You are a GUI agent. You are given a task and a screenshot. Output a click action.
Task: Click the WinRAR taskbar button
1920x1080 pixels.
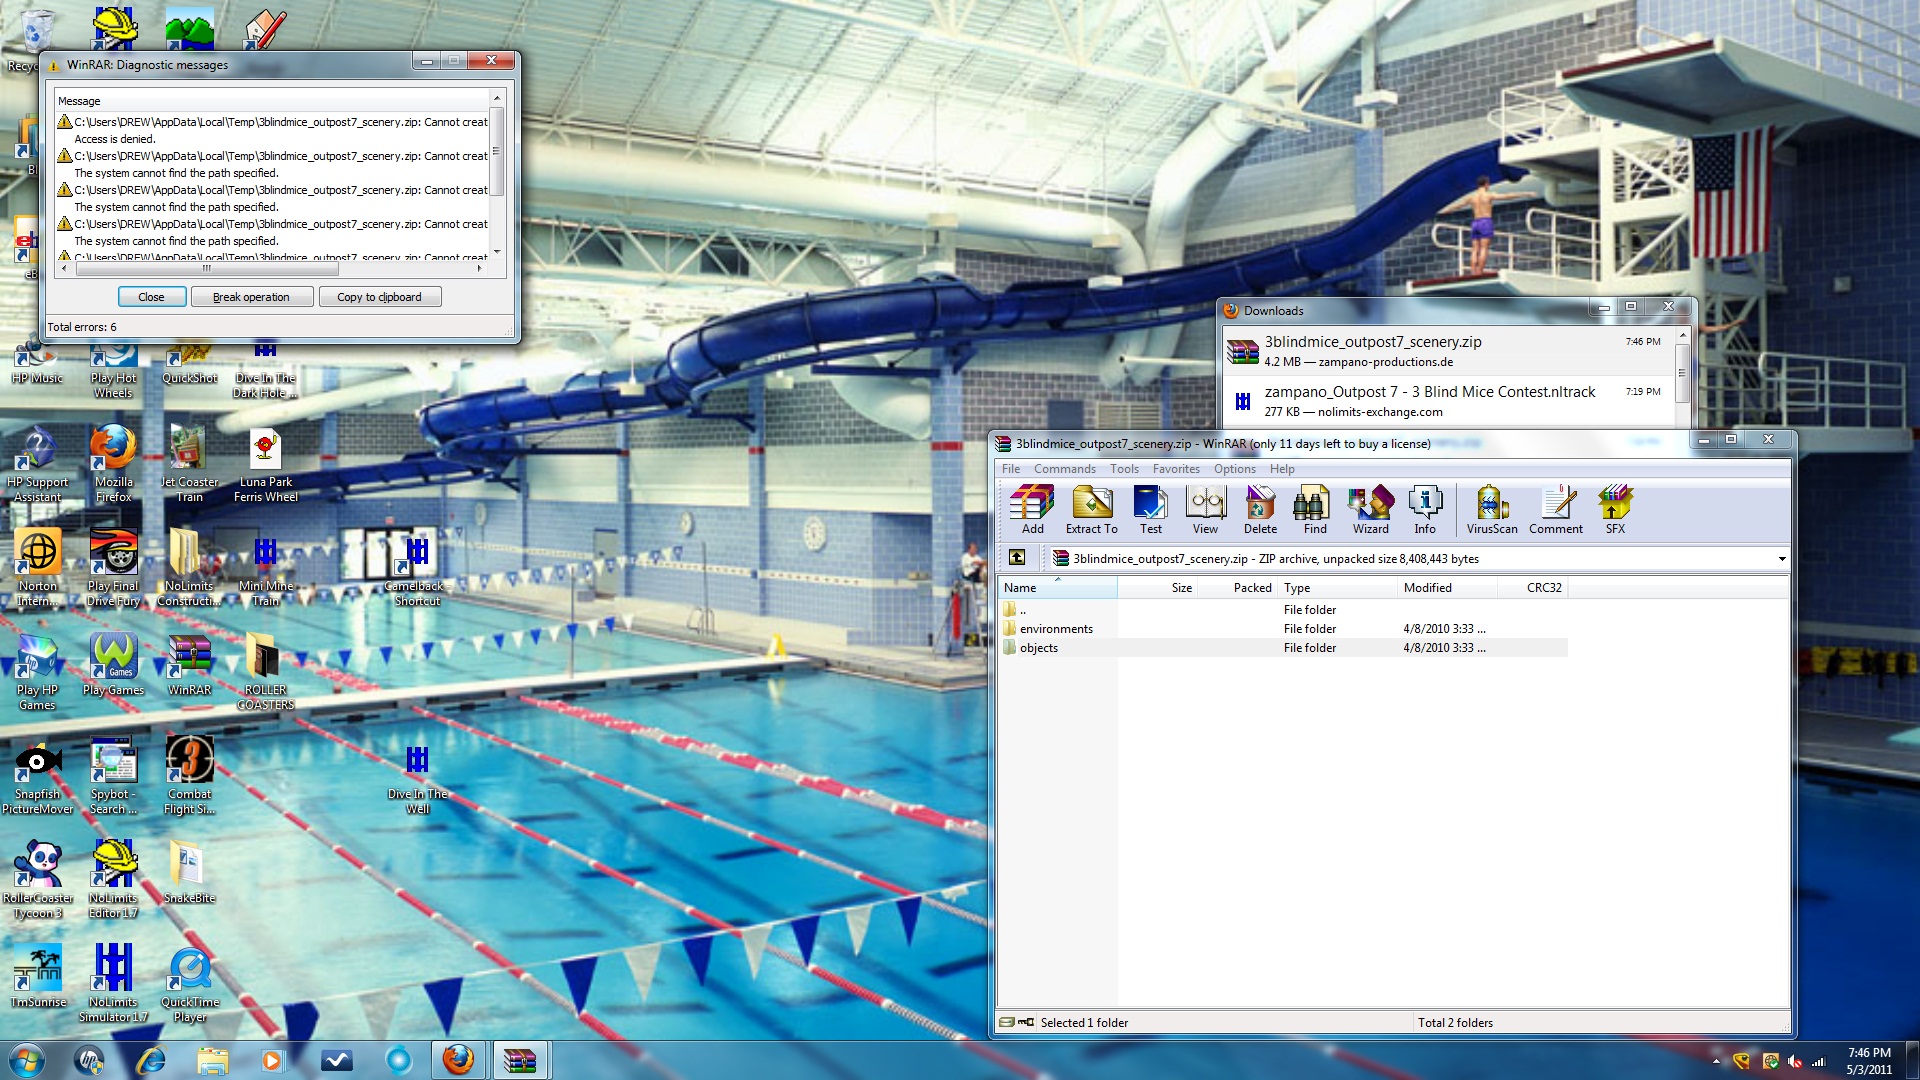(x=519, y=1060)
